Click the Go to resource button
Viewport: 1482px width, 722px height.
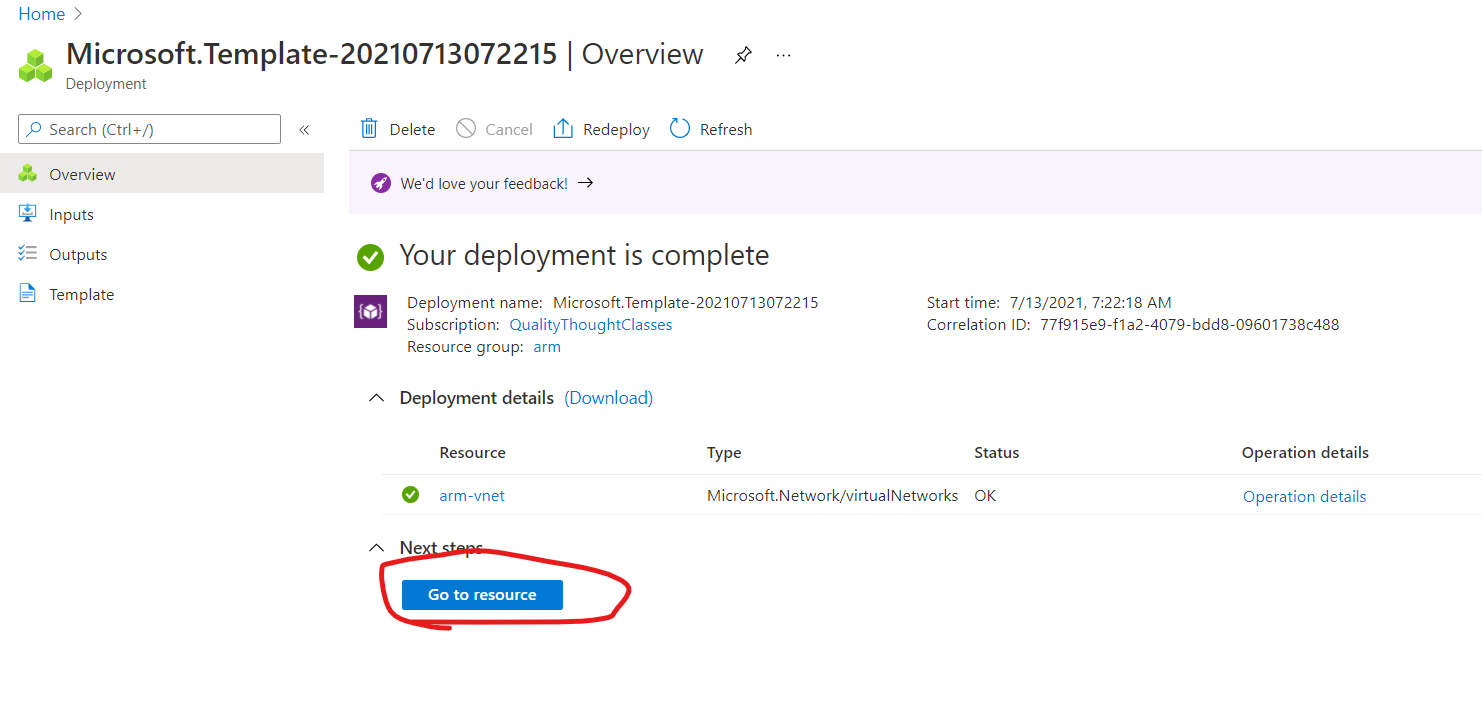[x=482, y=595]
